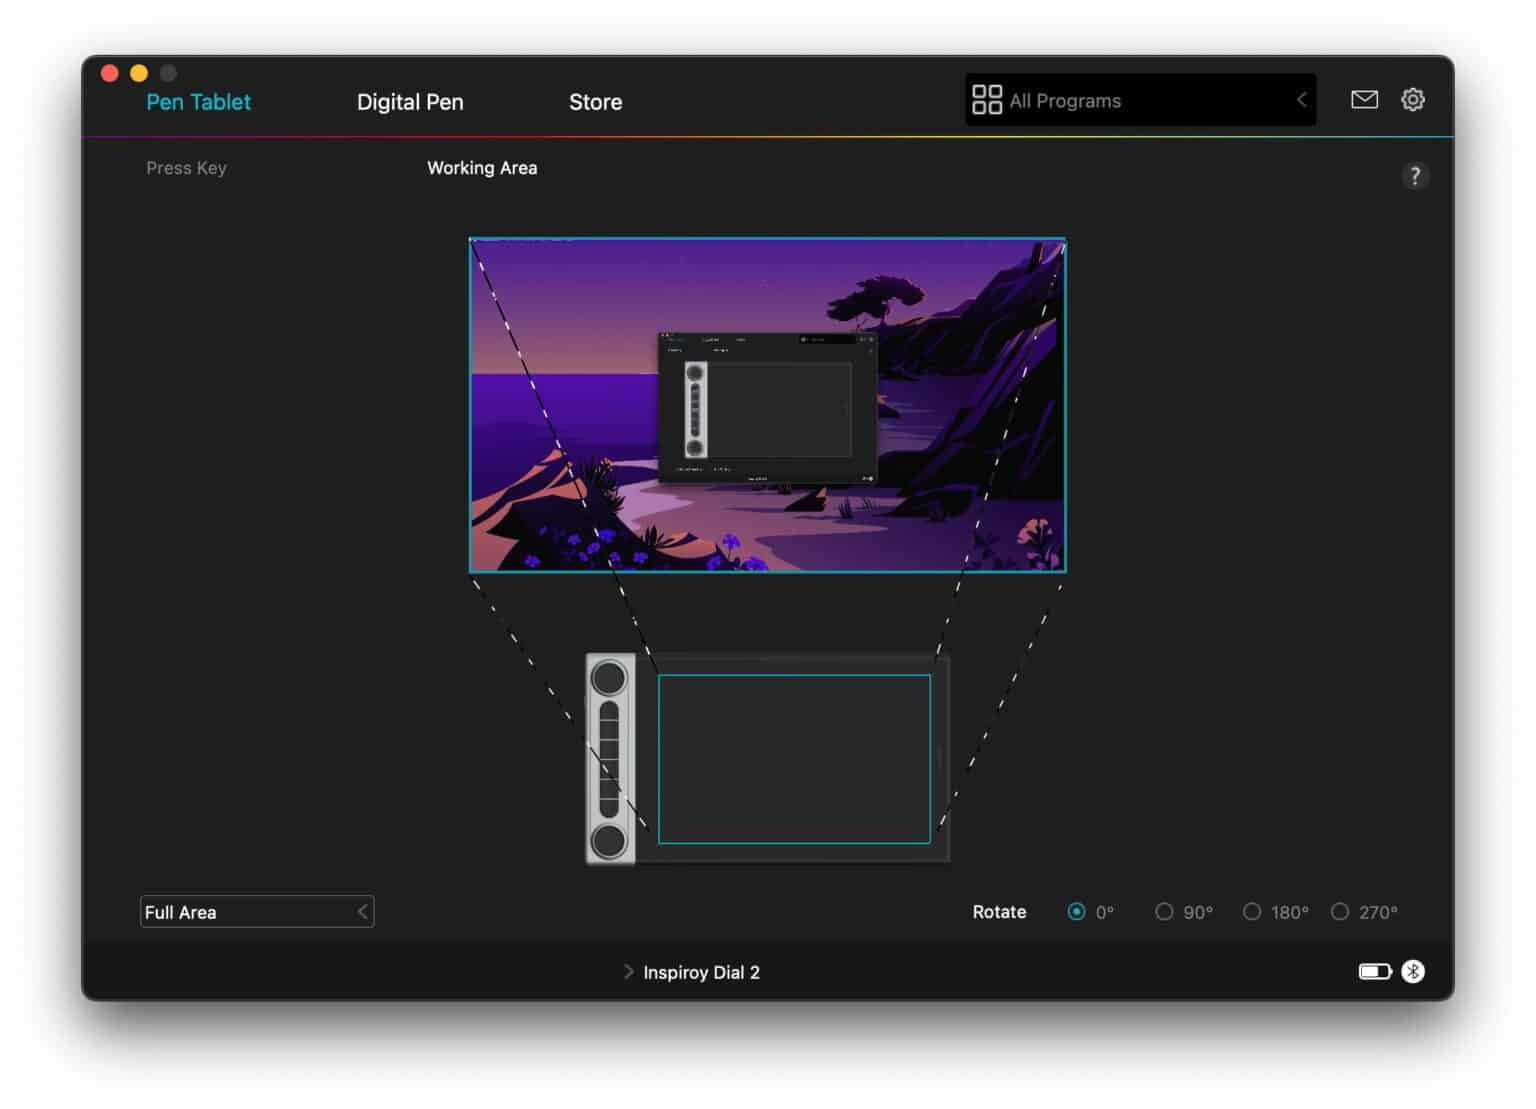Select the Working Area section
Viewport: 1536px width, 1109px height.
point(482,168)
